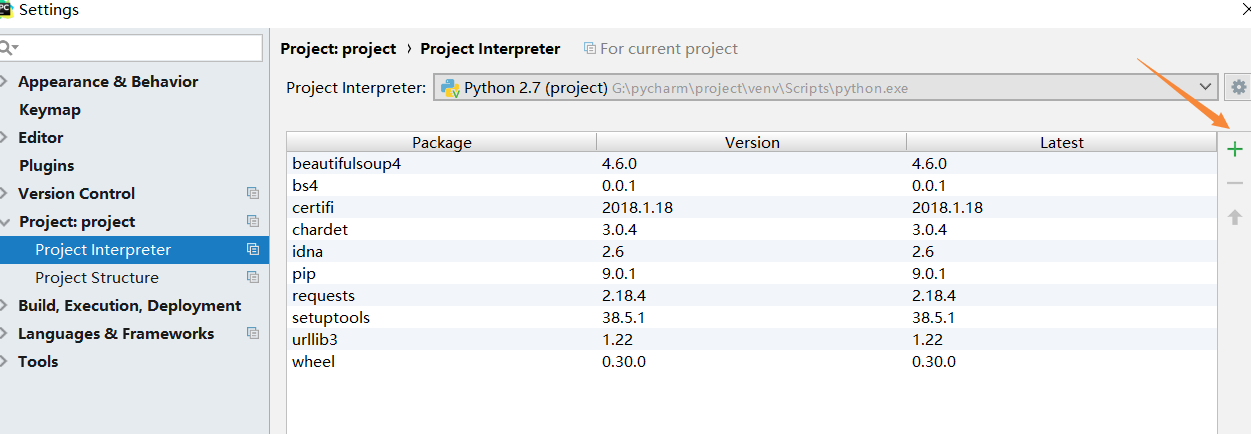Open the interpreter gear settings icon

(x=1239, y=87)
